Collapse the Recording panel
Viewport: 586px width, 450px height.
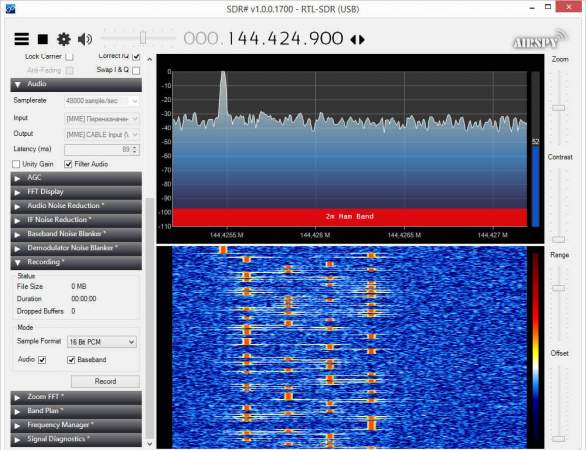tap(76, 262)
